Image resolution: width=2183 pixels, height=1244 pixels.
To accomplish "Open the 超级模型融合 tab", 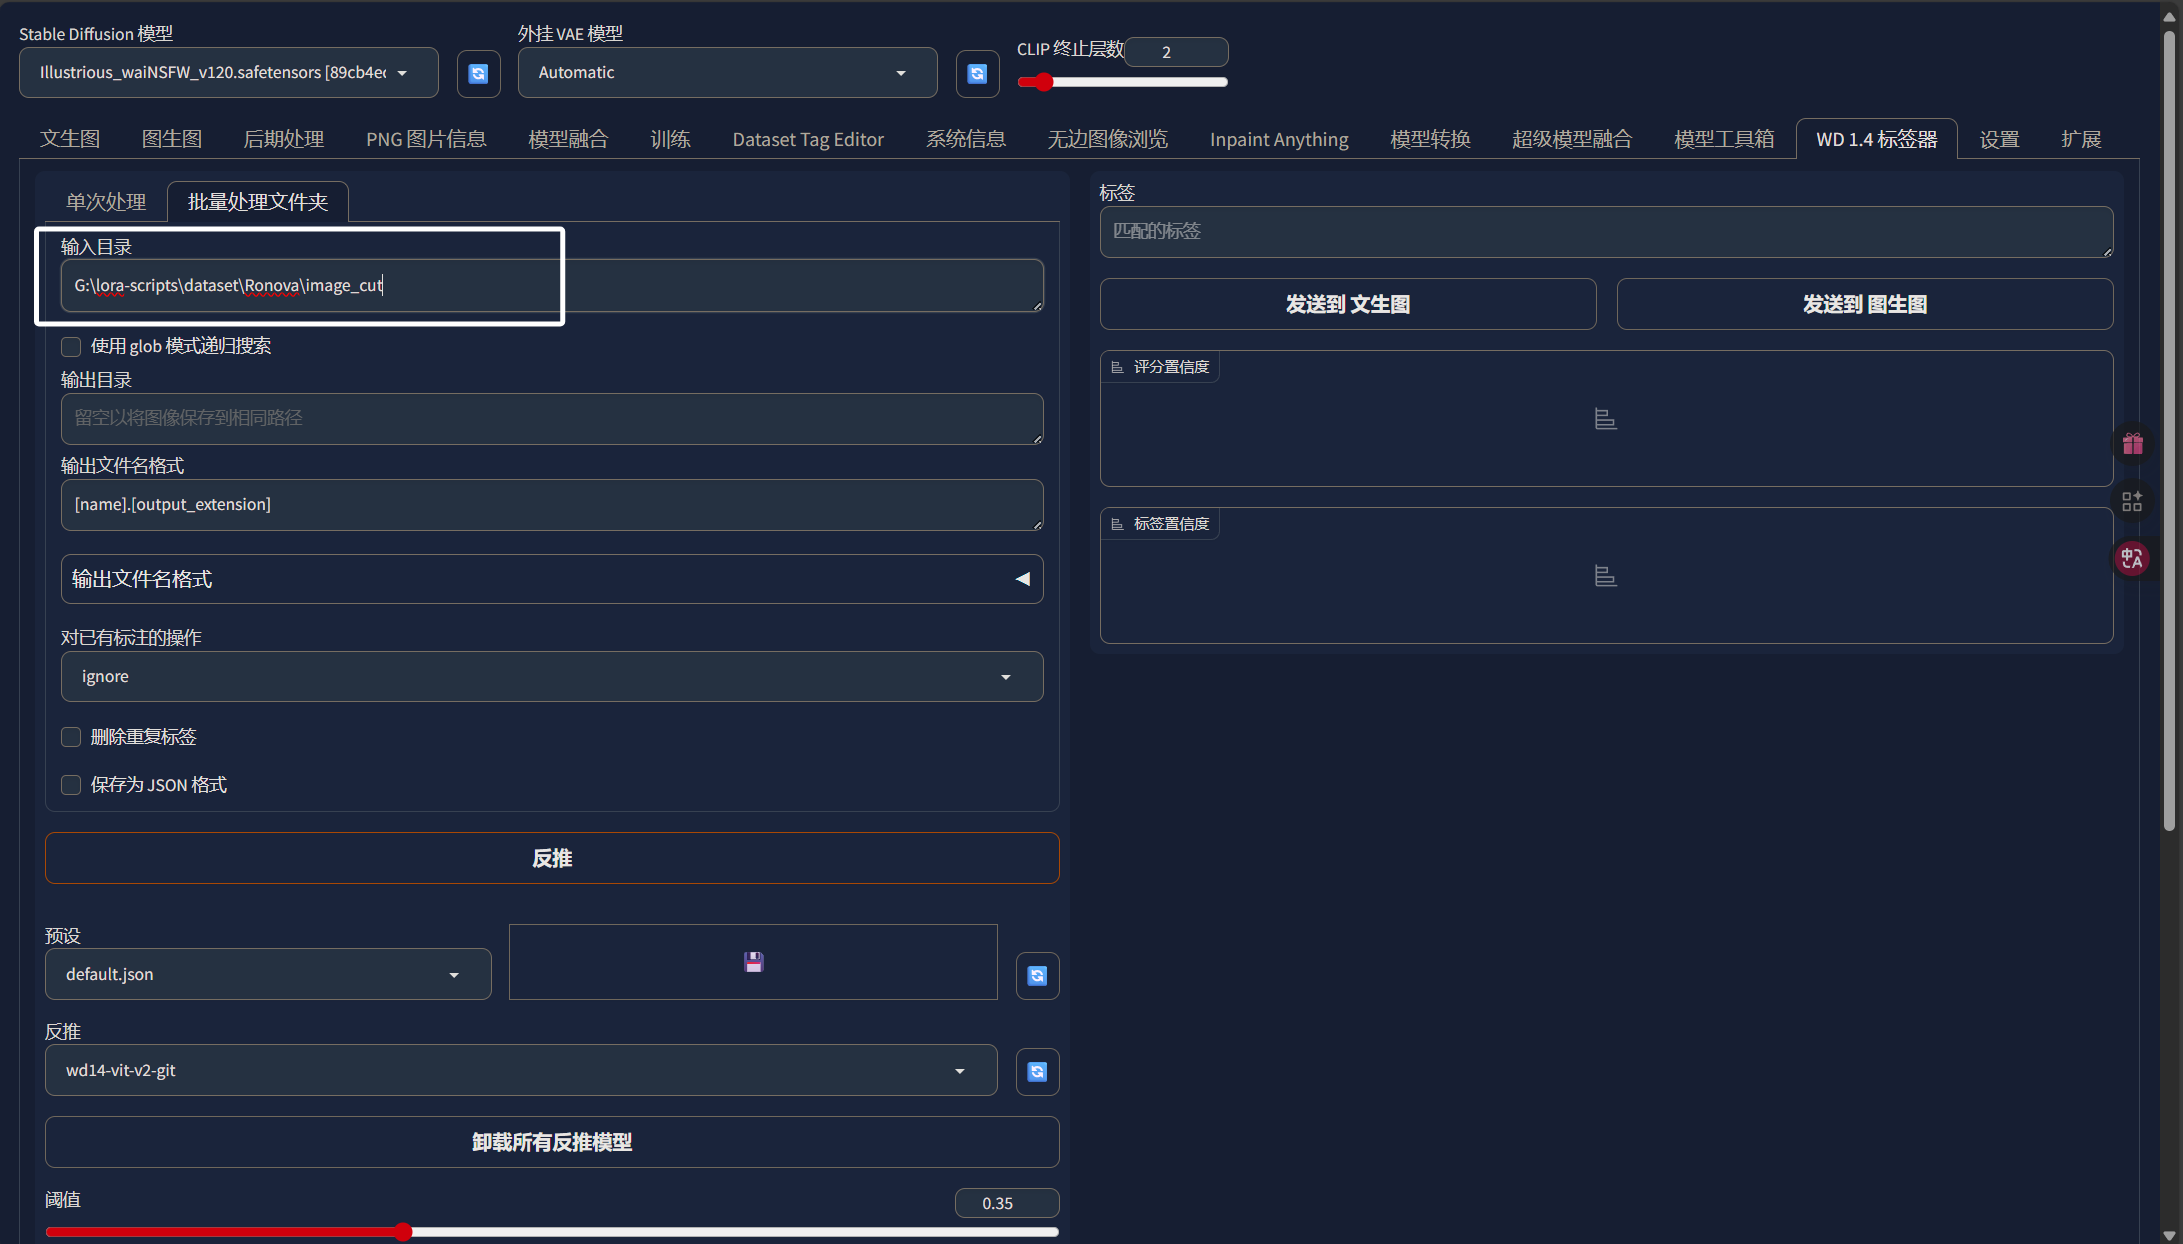I will [x=1572, y=139].
